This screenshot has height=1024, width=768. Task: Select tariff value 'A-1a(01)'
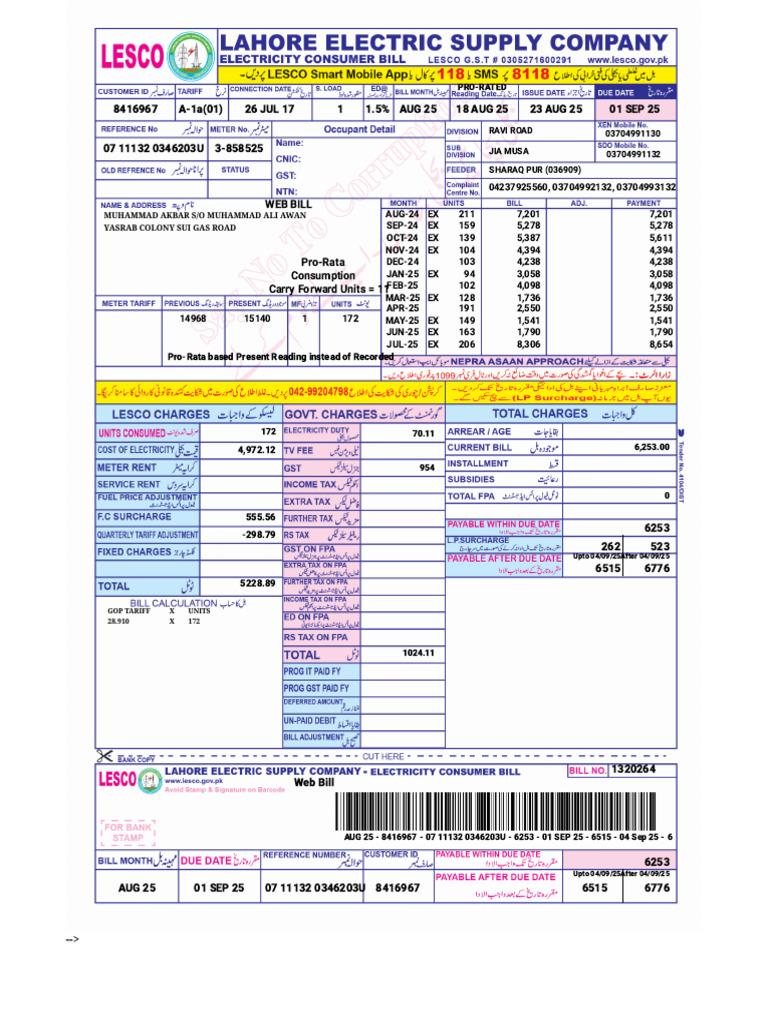[x=200, y=109]
